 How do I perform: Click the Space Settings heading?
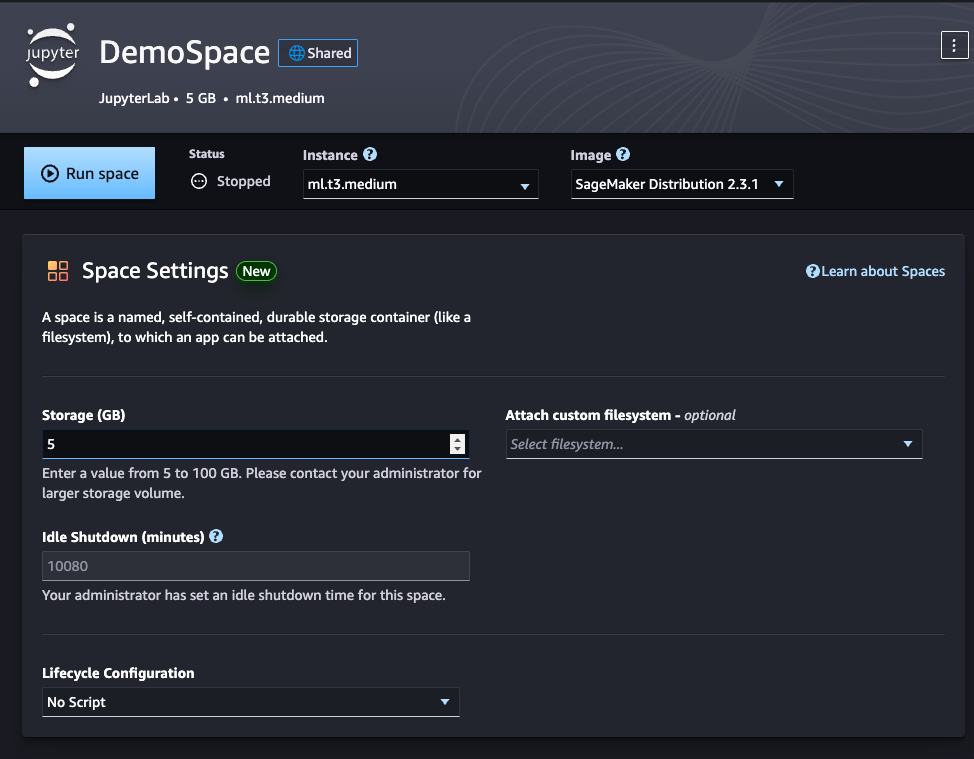point(155,271)
